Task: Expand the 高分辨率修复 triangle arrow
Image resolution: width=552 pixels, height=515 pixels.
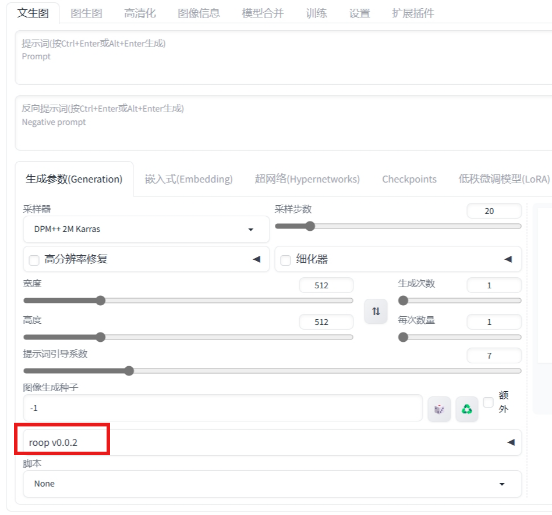Action: [x=256, y=259]
